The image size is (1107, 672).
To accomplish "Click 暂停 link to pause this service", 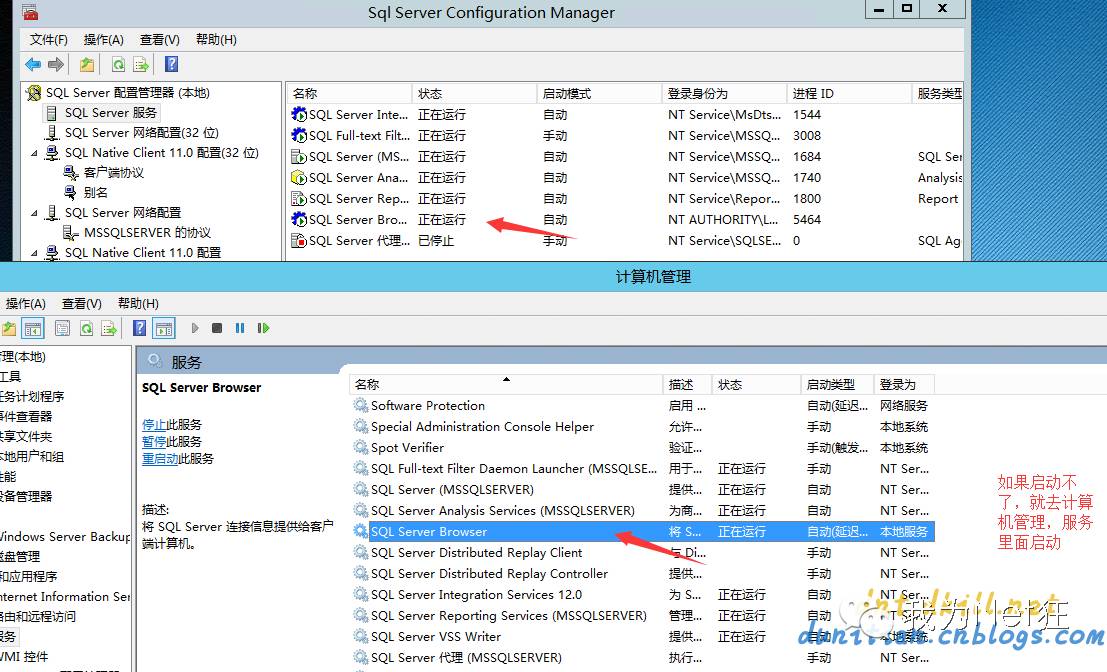I will pyautogui.click(x=154, y=442).
